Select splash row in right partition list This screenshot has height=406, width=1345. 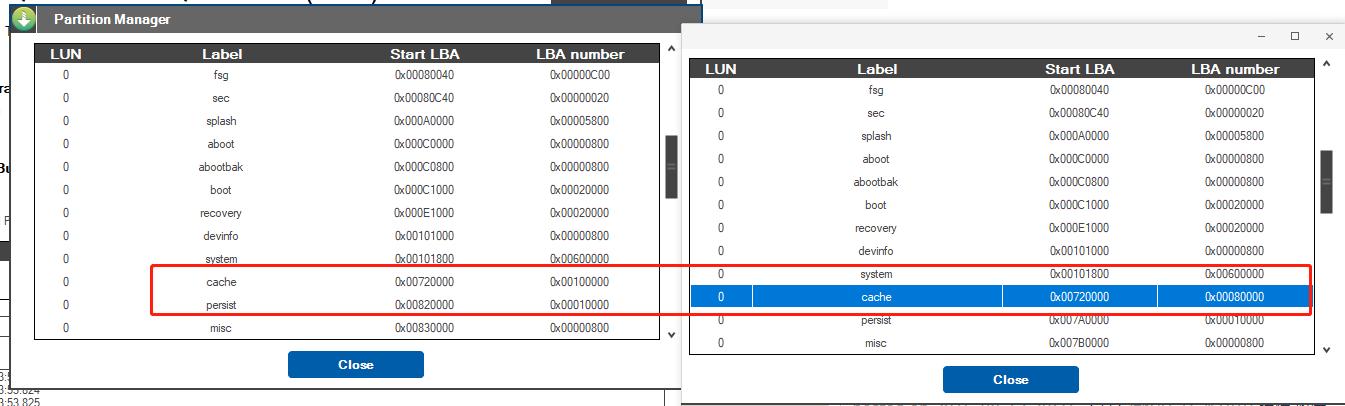coord(1002,136)
